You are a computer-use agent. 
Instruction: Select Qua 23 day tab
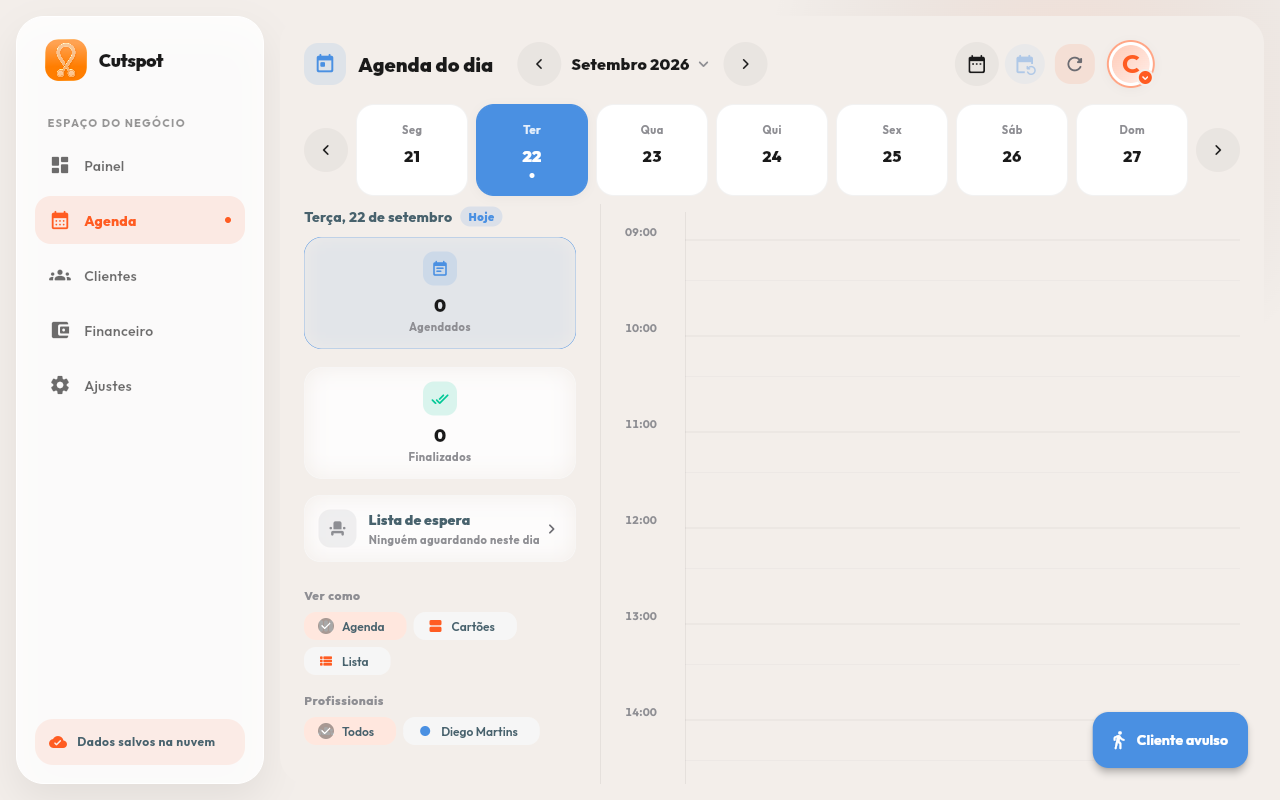[x=652, y=150]
